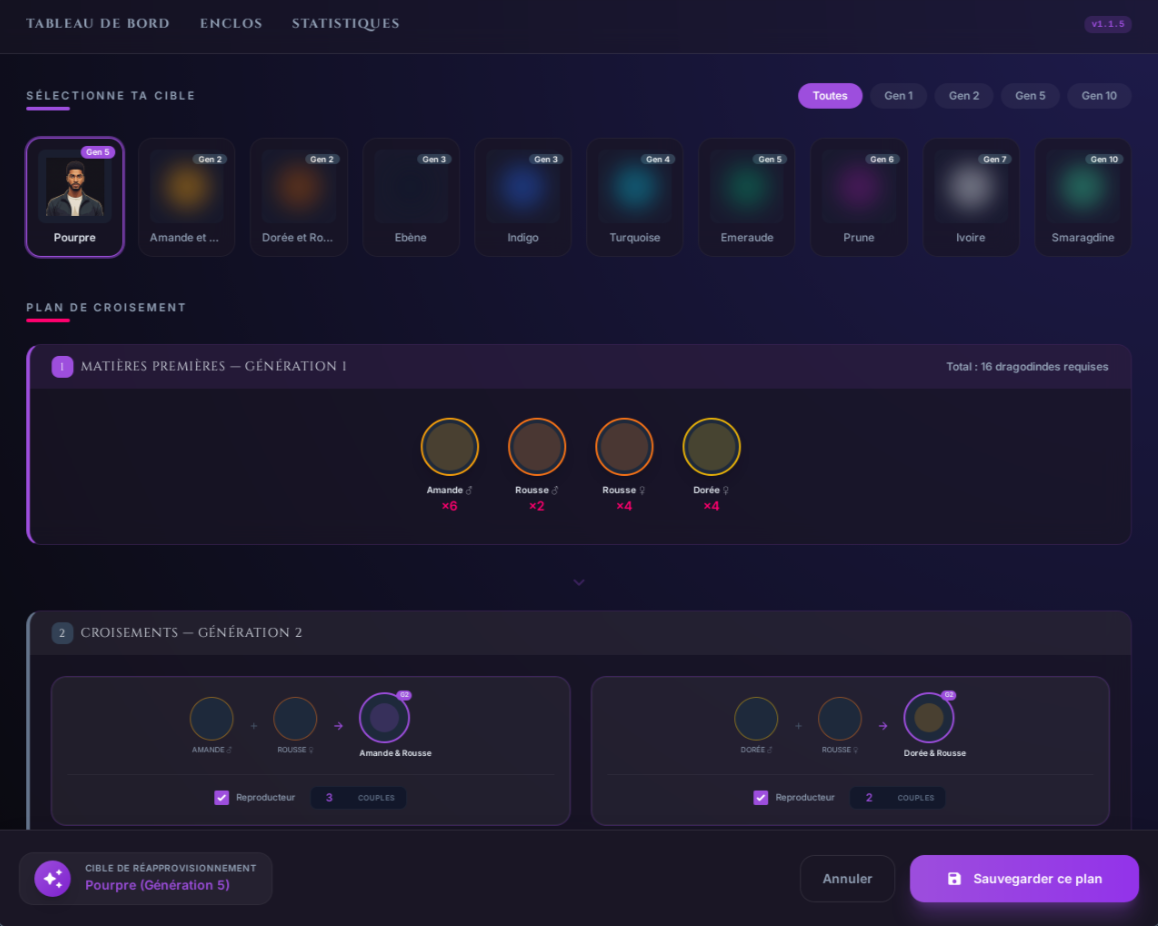Save the plan with Sauvegarder ce plan
The image size is (1158, 926).
[x=1024, y=879]
